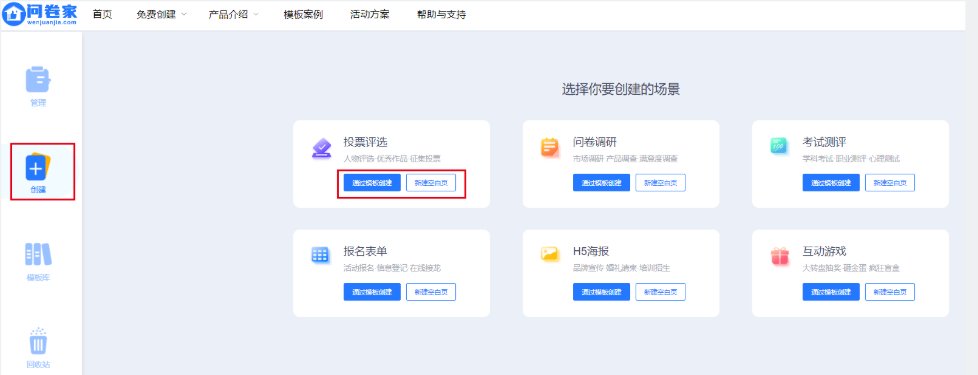Image resolution: width=978 pixels, height=375 pixels.
Task: Click the 选择你要创建的场景 heading
Action: click(x=621, y=90)
